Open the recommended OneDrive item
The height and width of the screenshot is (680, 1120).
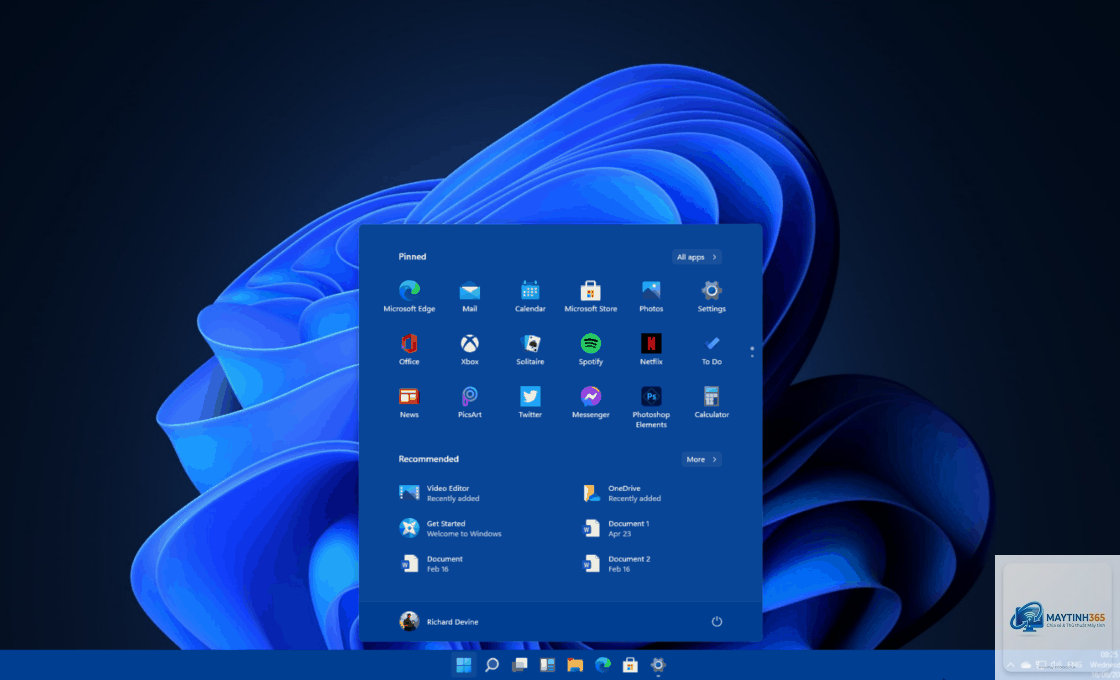pos(623,493)
